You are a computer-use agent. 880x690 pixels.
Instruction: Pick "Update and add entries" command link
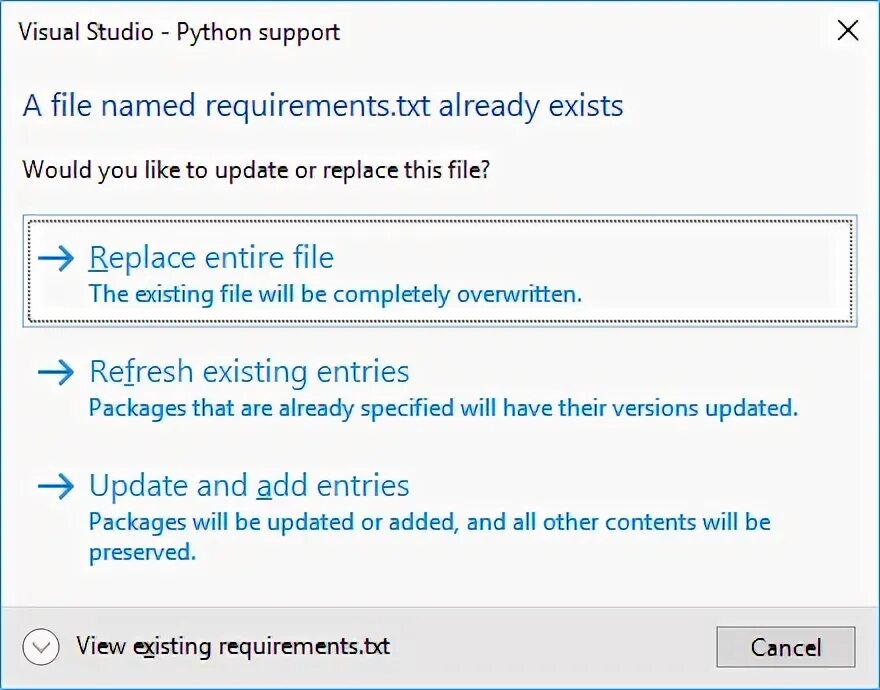pyautogui.click(x=249, y=486)
